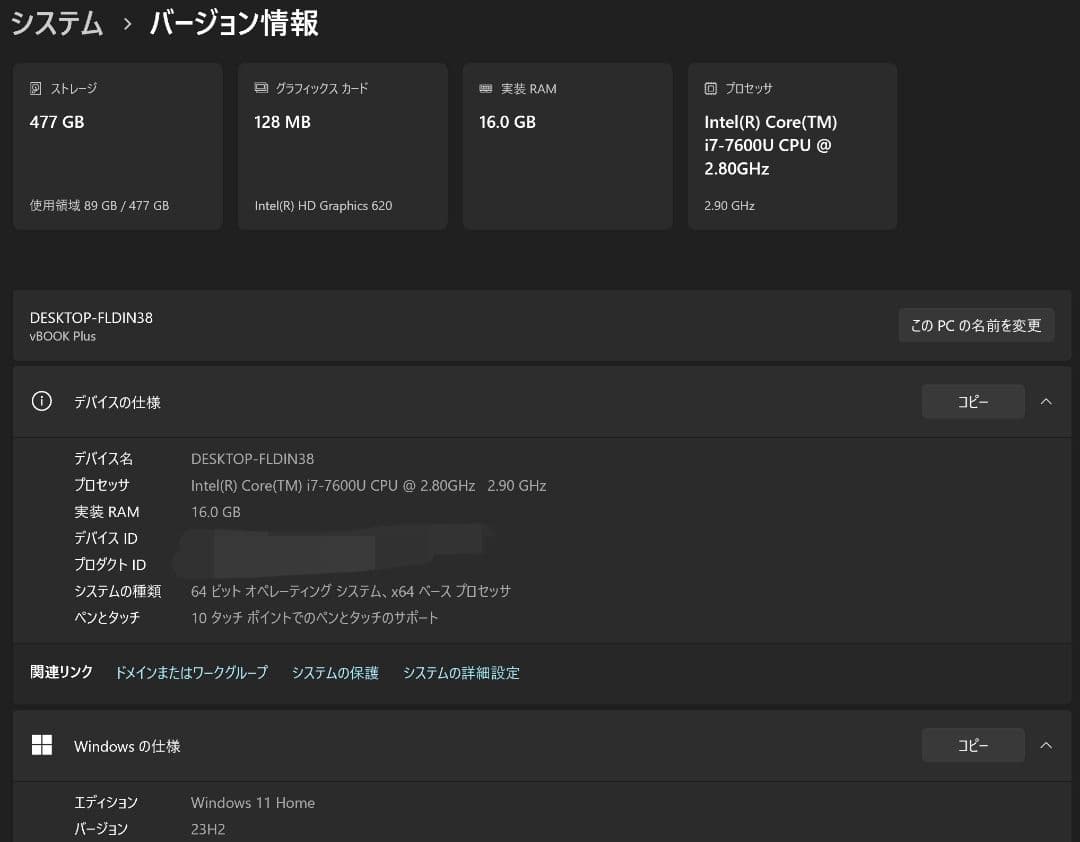Click the 実装 RAM row label in specs

tap(107, 512)
